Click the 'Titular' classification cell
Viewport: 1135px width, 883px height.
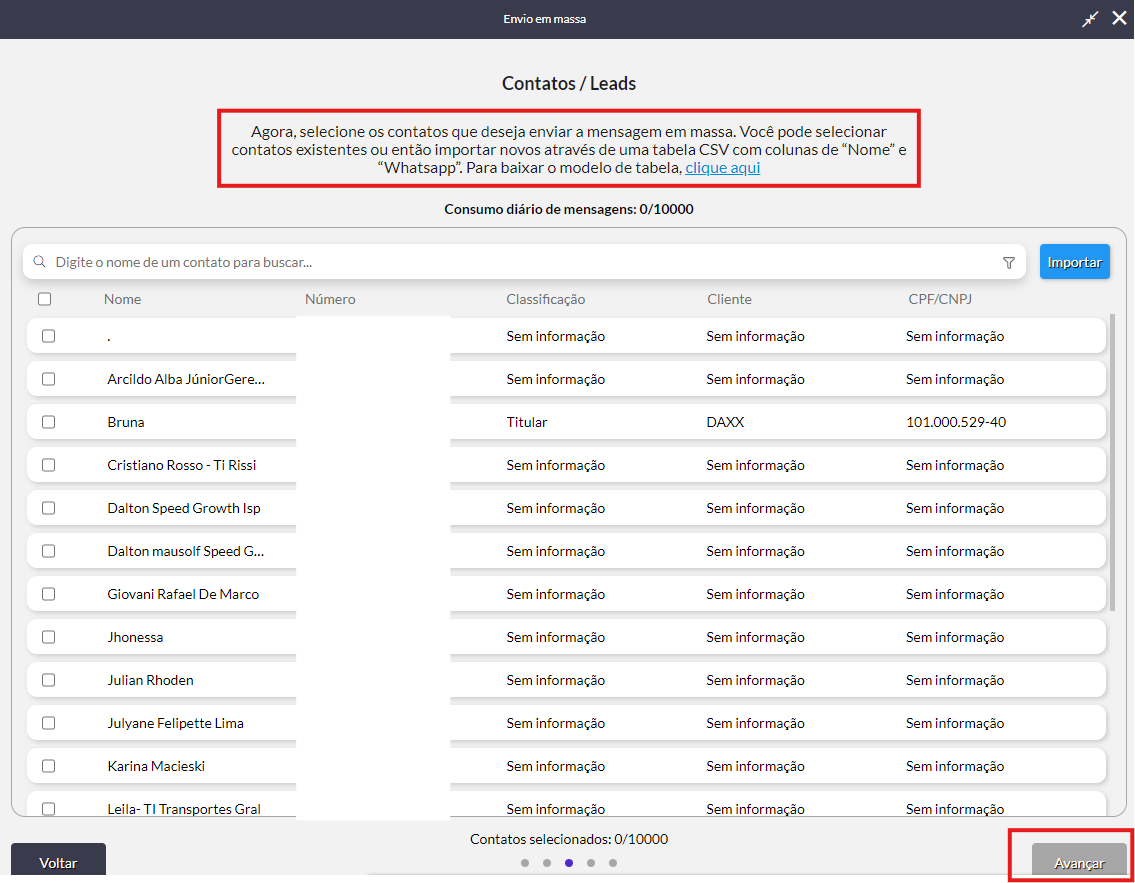pyautogui.click(x=527, y=422)
